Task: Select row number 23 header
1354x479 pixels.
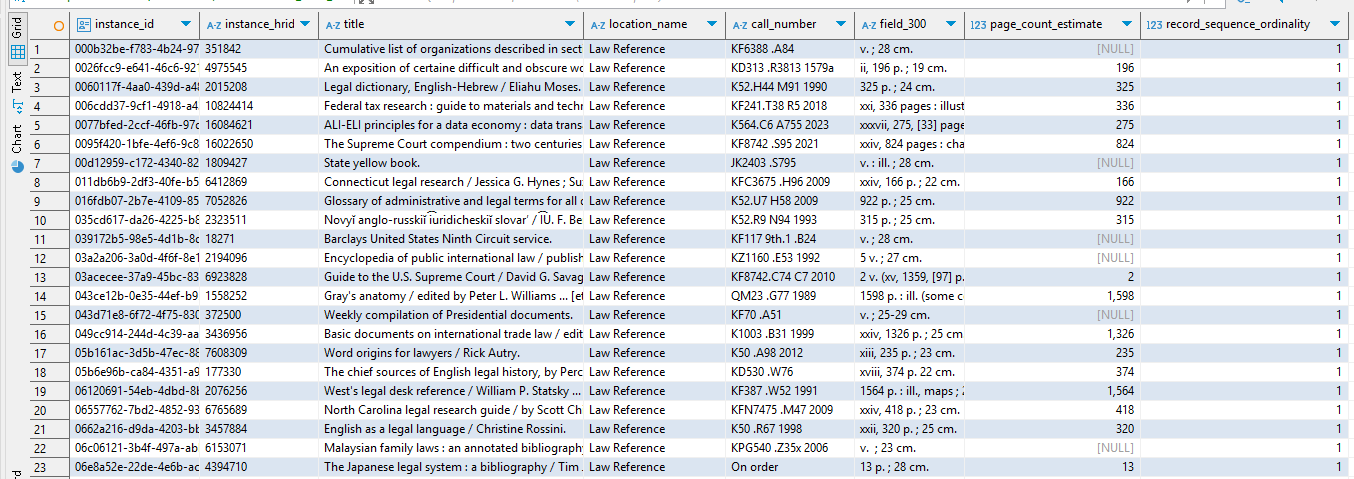Action: tap(49, 467)
